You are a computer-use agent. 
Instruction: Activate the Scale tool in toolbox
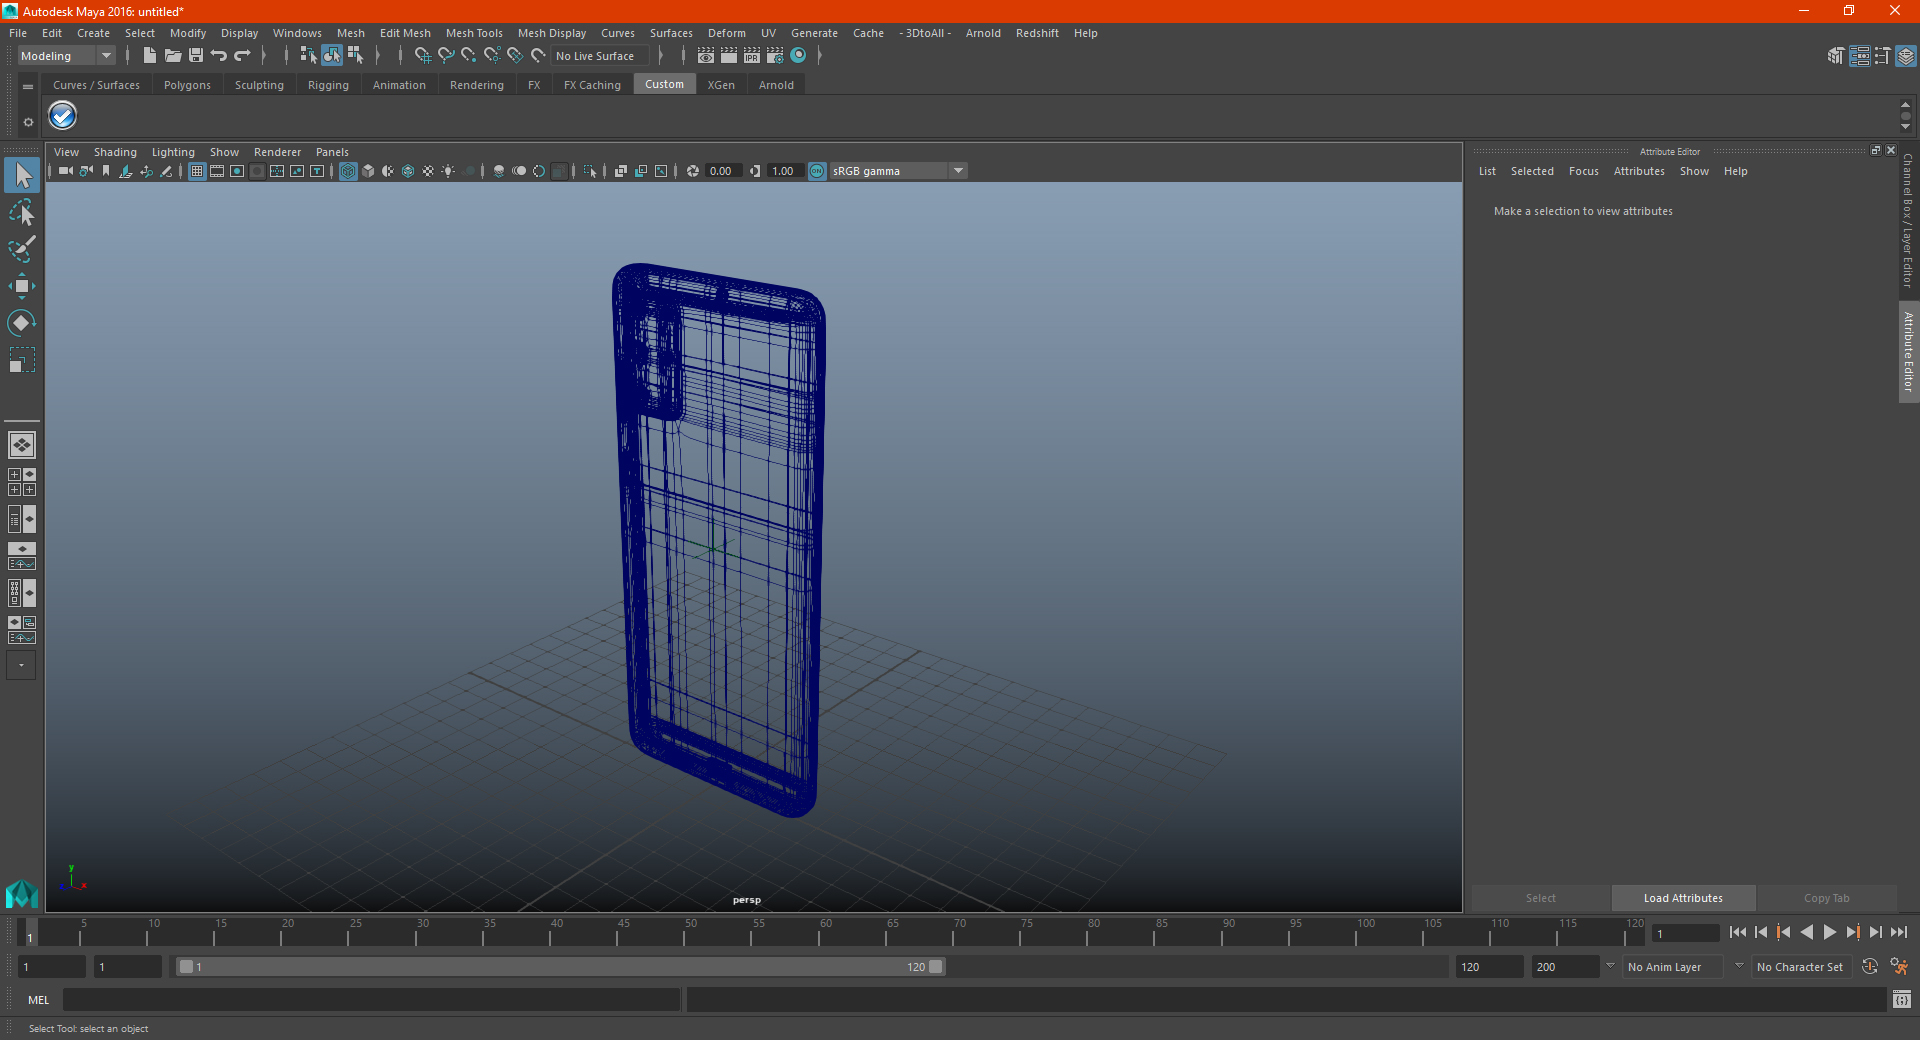pos(22,360)
